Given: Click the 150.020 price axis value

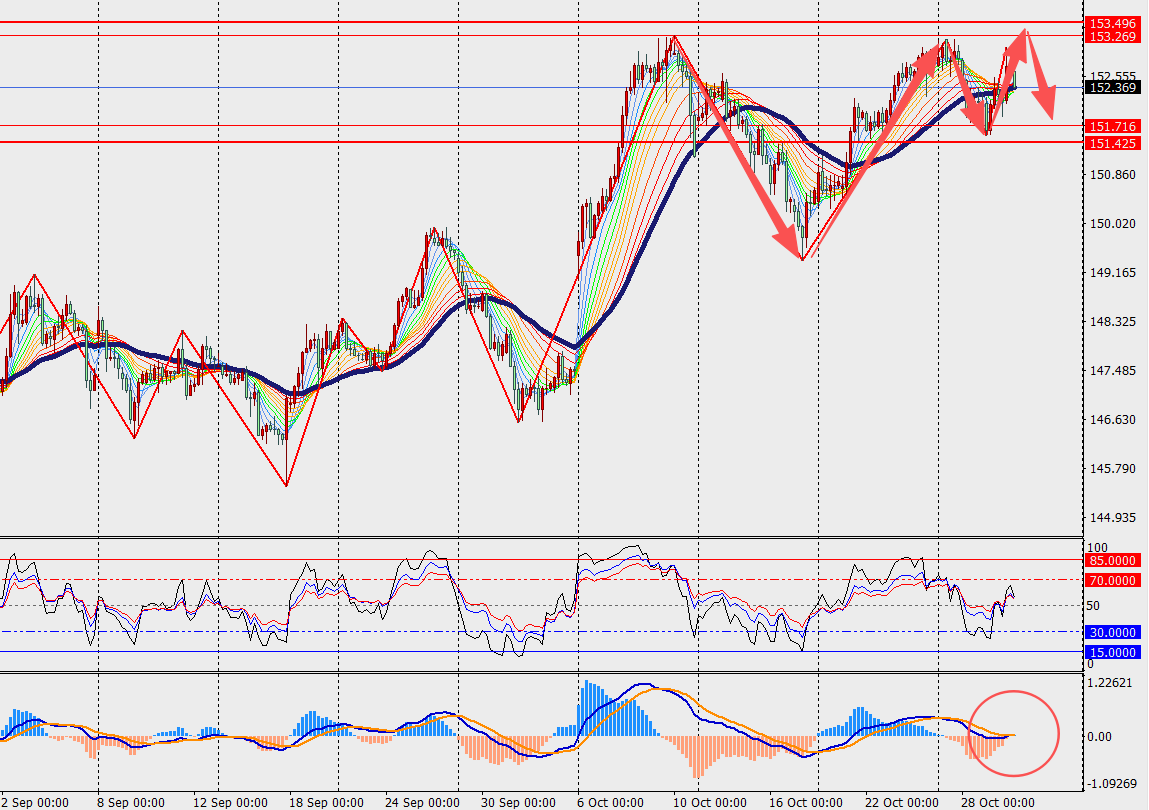Looking at the screenshot, I should (1110, 224).
